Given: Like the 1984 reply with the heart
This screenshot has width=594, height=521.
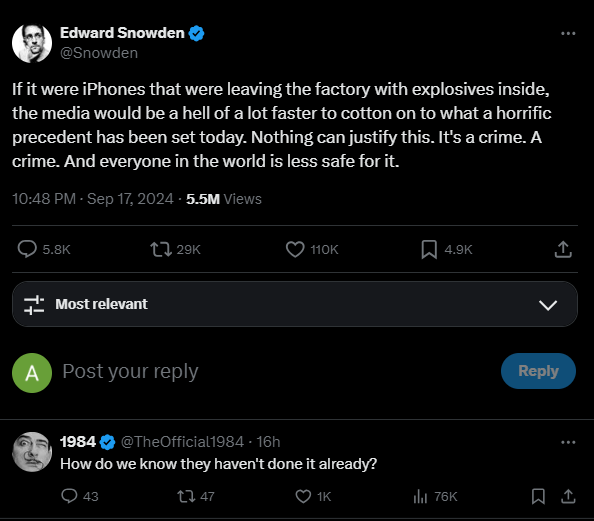Looking at the screenshot, I should [x=303, y=496].
